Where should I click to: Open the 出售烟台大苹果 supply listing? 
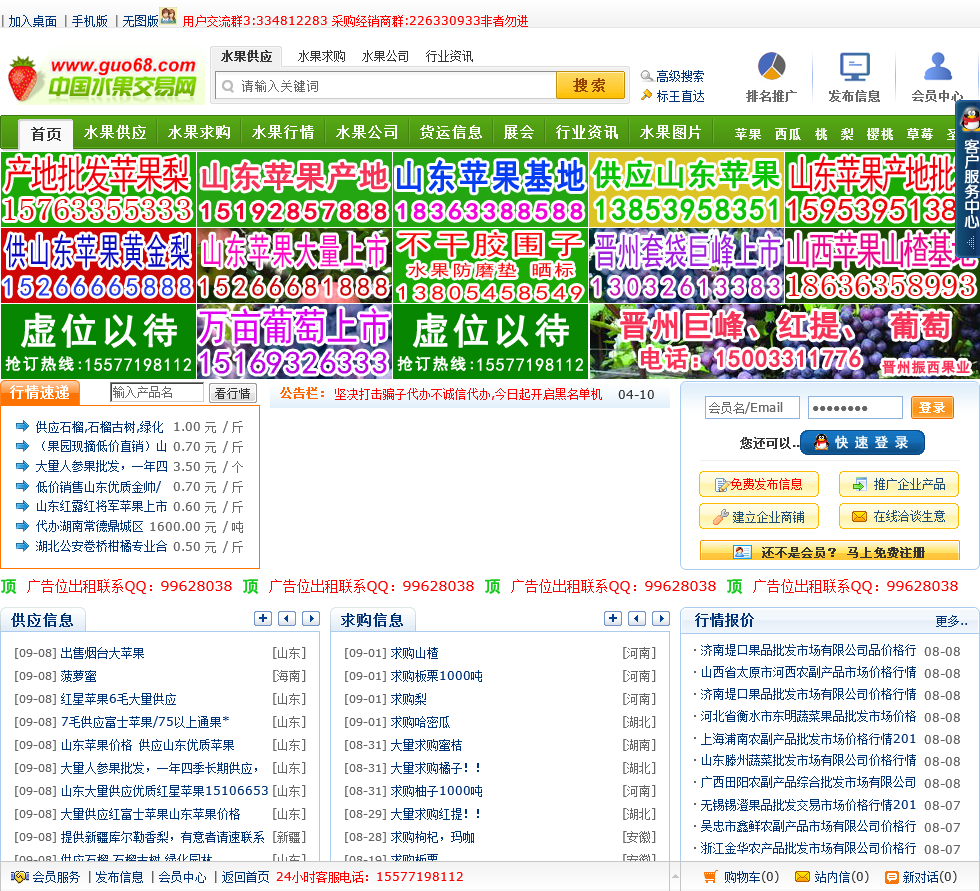coord(102,653)
